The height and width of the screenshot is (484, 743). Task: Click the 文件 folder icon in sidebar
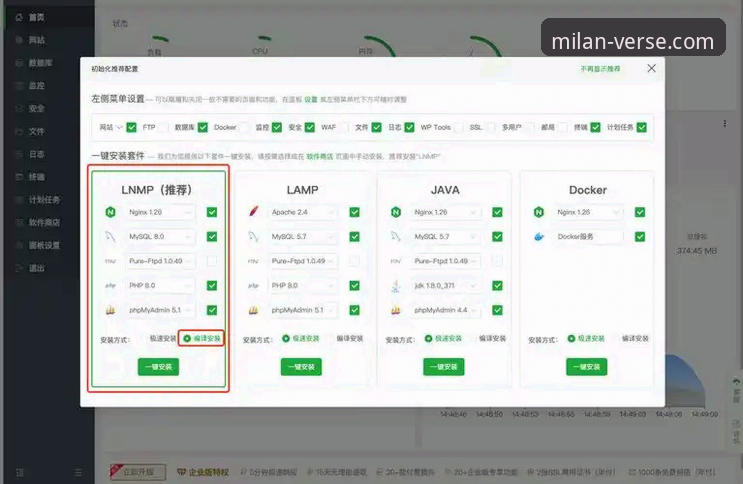click(x=19, y=131)
